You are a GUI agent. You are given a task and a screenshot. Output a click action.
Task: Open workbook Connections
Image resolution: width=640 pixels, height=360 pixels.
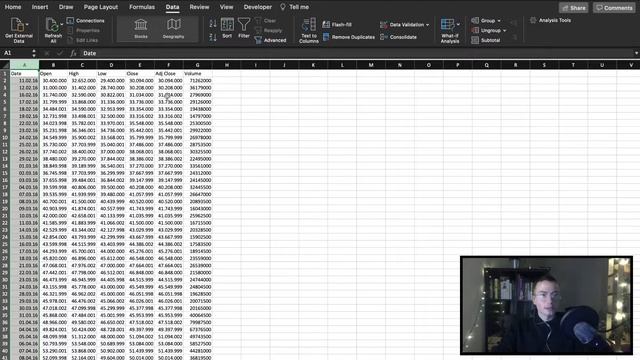pyautogui.click(x=85, y=20)
